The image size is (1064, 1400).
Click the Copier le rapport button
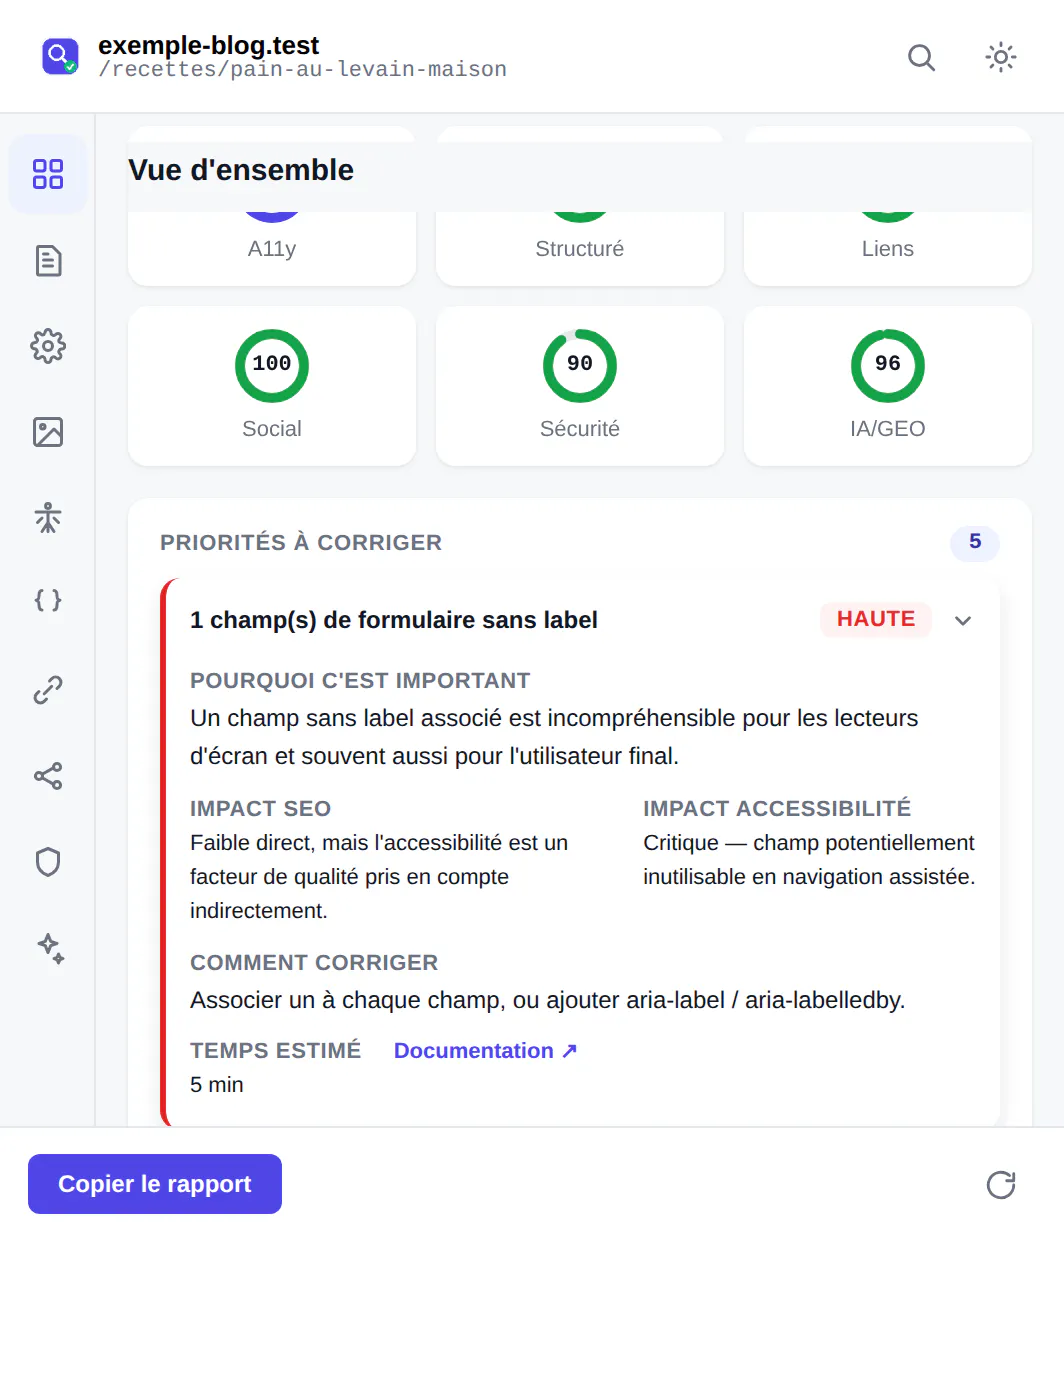(x=155, y=1184)
